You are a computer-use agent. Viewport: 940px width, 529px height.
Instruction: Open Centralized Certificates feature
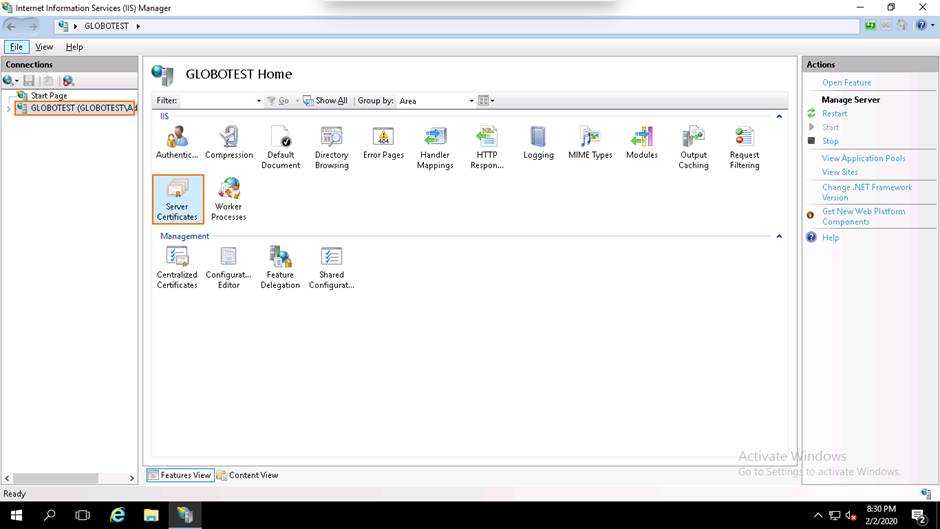(x=177, y=267)
